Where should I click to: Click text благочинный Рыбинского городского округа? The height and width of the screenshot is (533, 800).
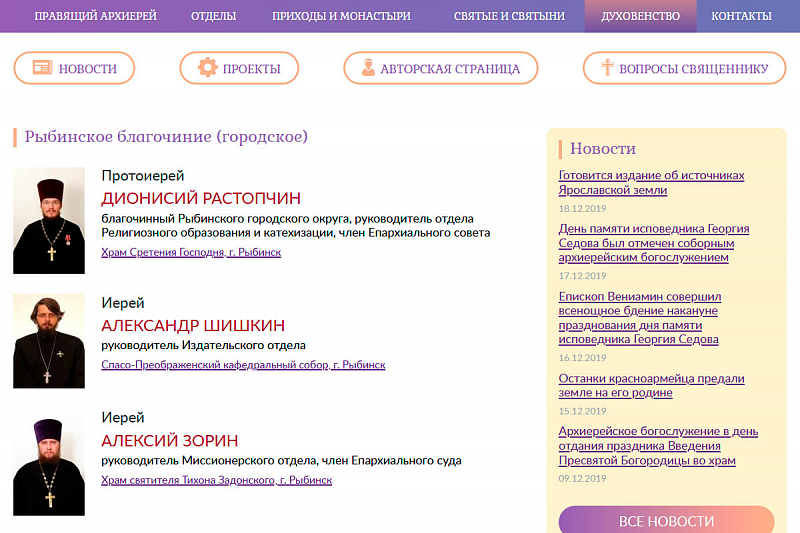coord(226,219)
